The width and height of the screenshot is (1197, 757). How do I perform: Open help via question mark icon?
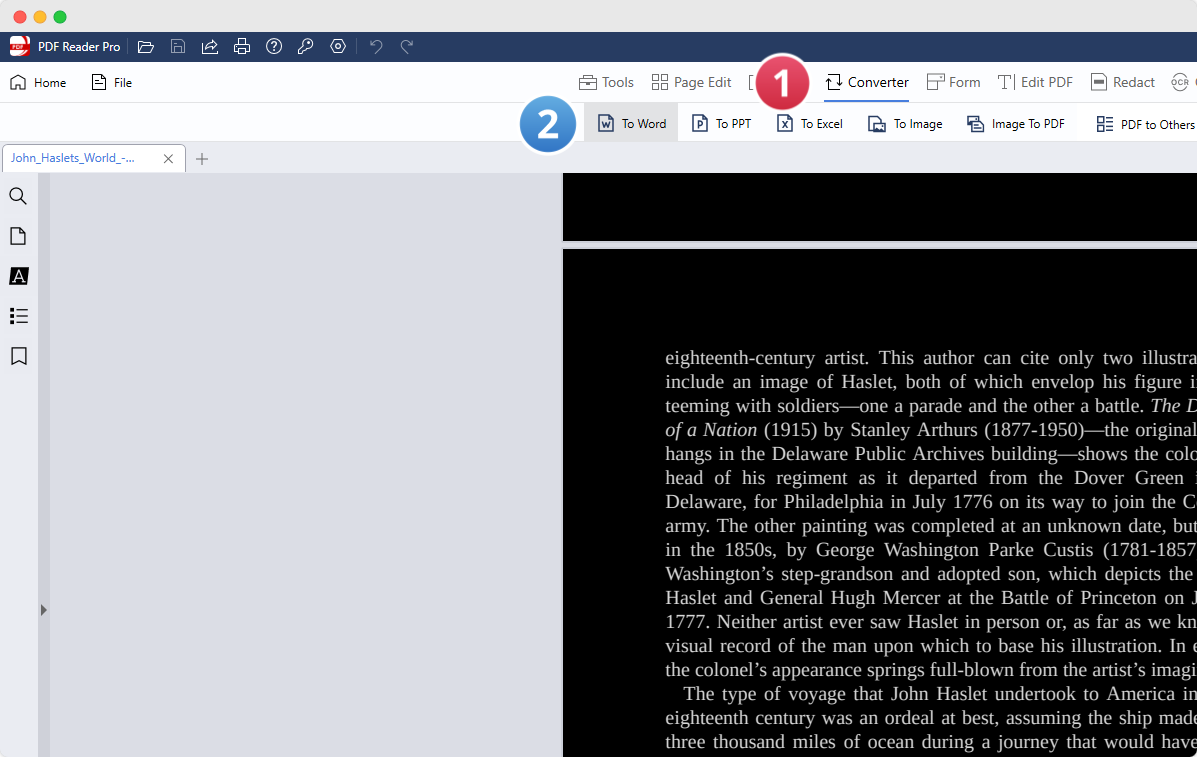274,47
